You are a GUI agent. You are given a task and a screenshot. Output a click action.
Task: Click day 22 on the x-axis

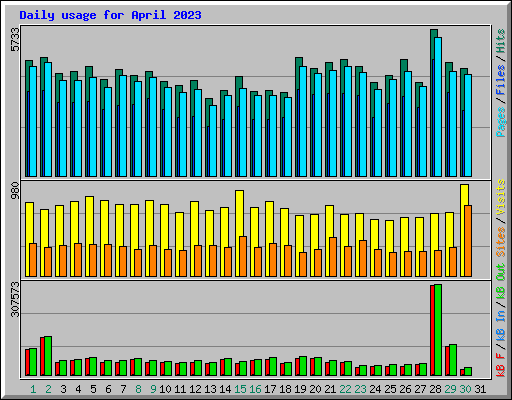point(345,389)
